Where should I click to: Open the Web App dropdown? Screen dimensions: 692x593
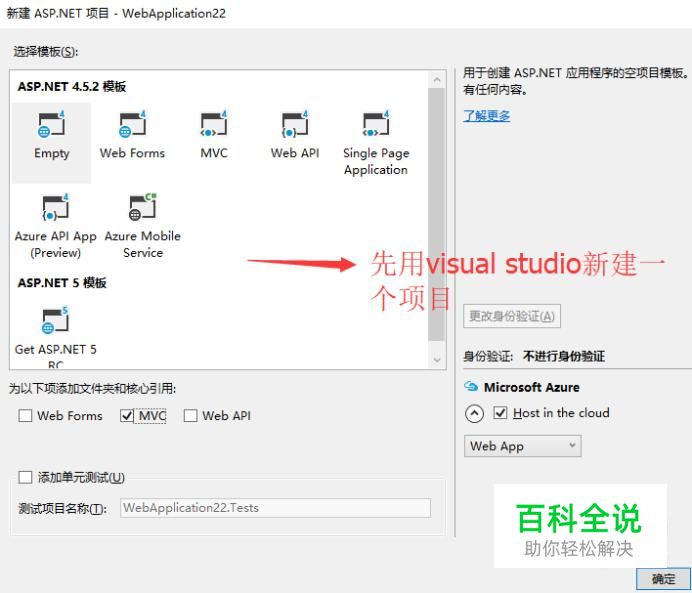click(523, 446)
